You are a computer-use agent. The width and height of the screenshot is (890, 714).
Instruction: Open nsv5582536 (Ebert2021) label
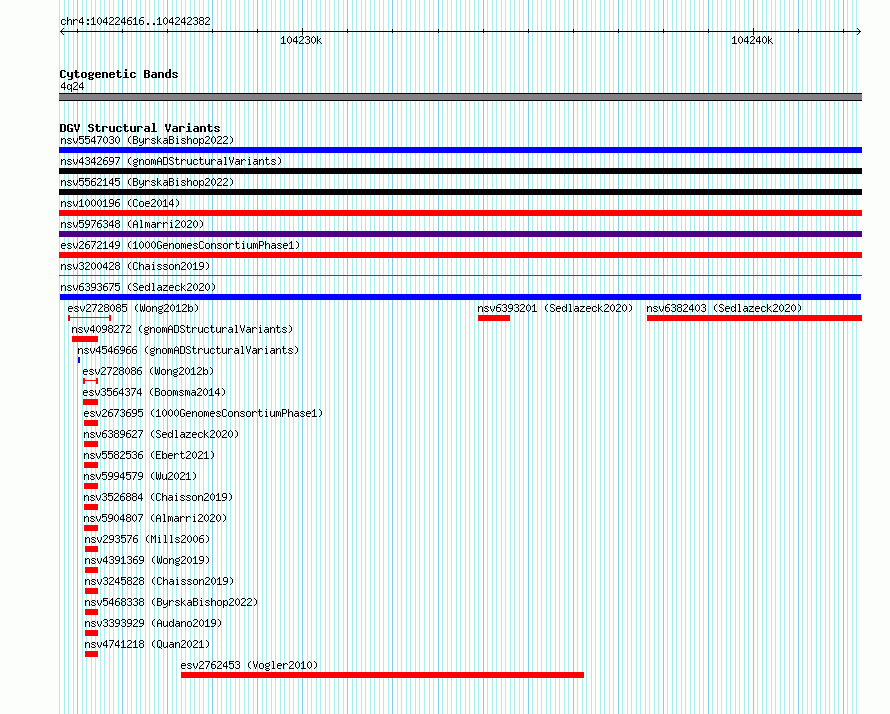pyautogui.click(x=149, y=455)
